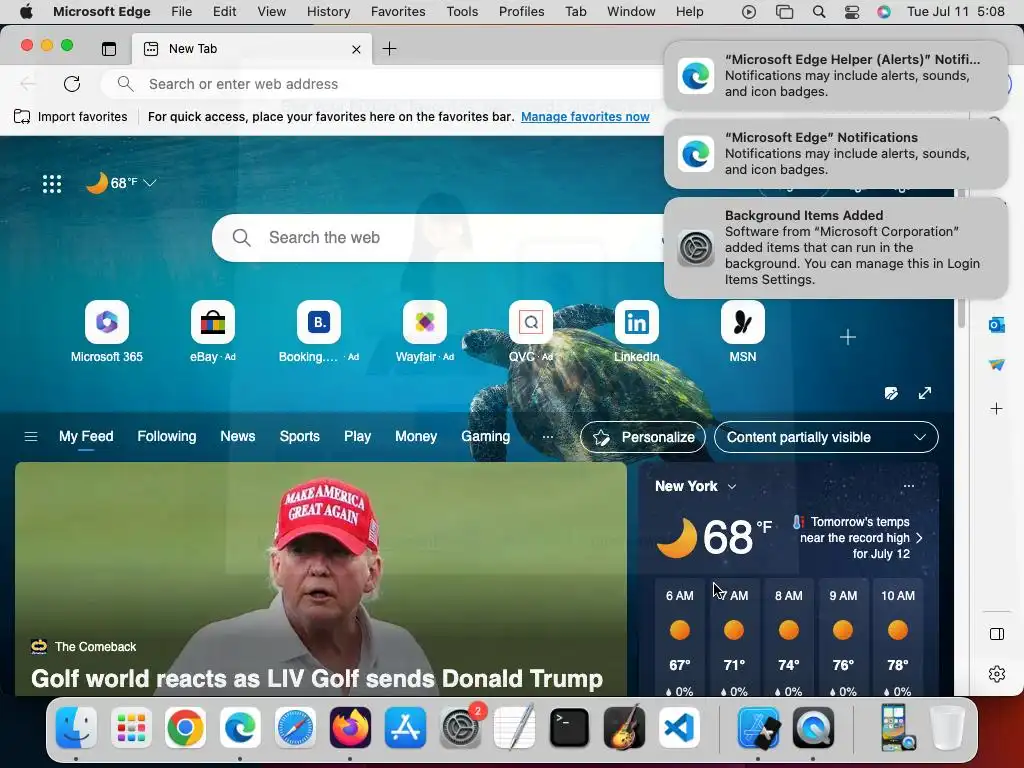Screen dimensions: 1024x768
Task: Close the New Tab tab
Action: click(356, 49)
